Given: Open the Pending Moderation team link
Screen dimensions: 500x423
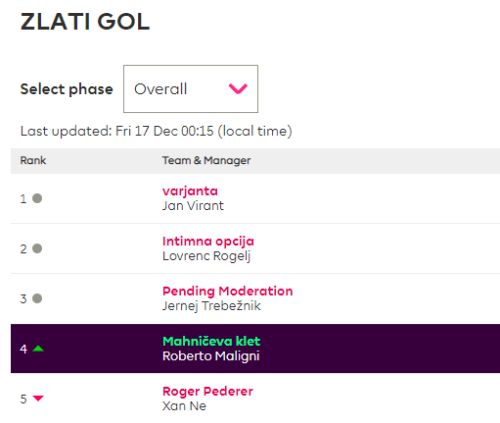Looking at the screenshot, I should 227,291.
